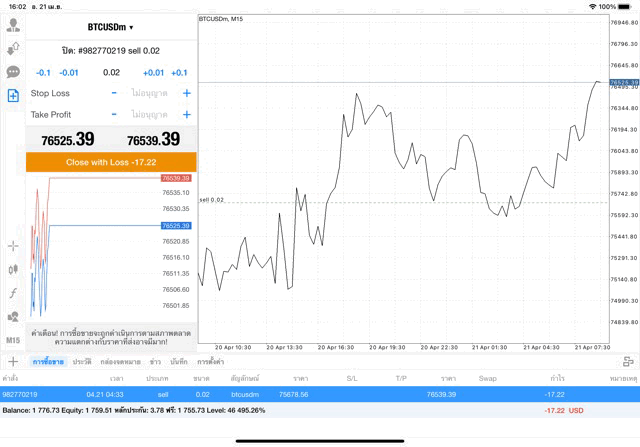Increase Stop Loss with plus button
Image resolution: width=640 pixels, height=447 pixels.
click(186, 93)
